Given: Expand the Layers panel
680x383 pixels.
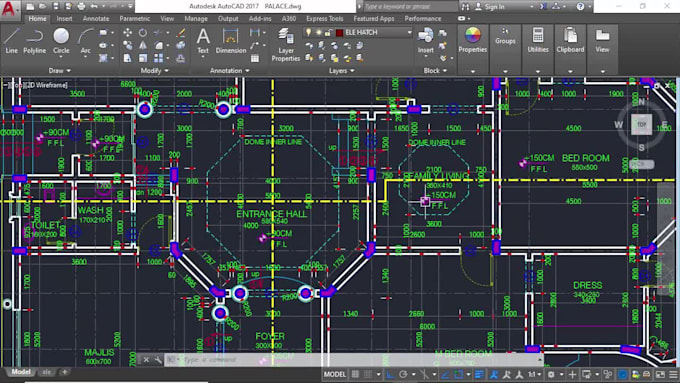Looking at the screenshot, I should [x=342, y=70].
